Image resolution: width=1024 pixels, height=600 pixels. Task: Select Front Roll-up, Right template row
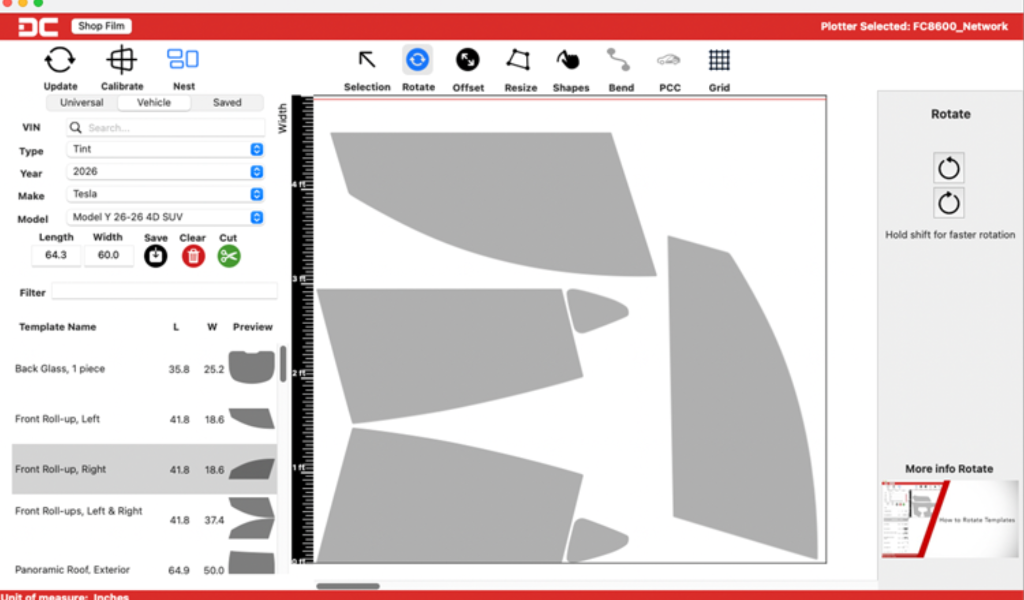tap(144, 469)
